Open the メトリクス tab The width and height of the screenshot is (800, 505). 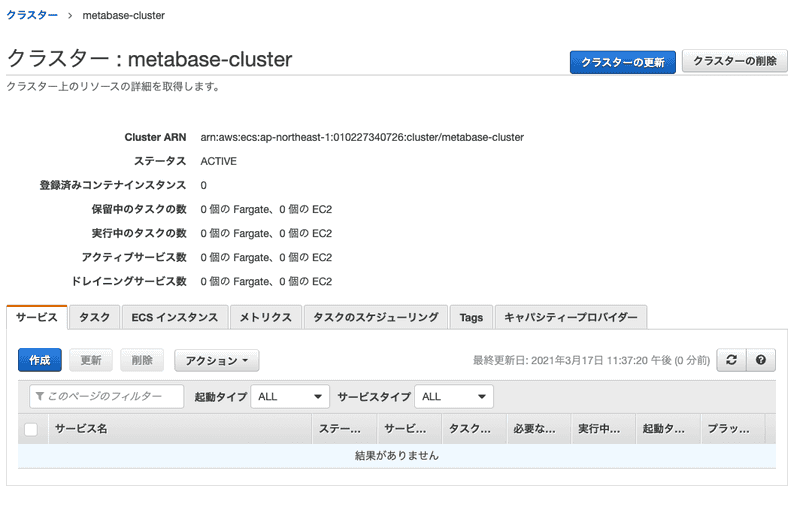[266, 317]
